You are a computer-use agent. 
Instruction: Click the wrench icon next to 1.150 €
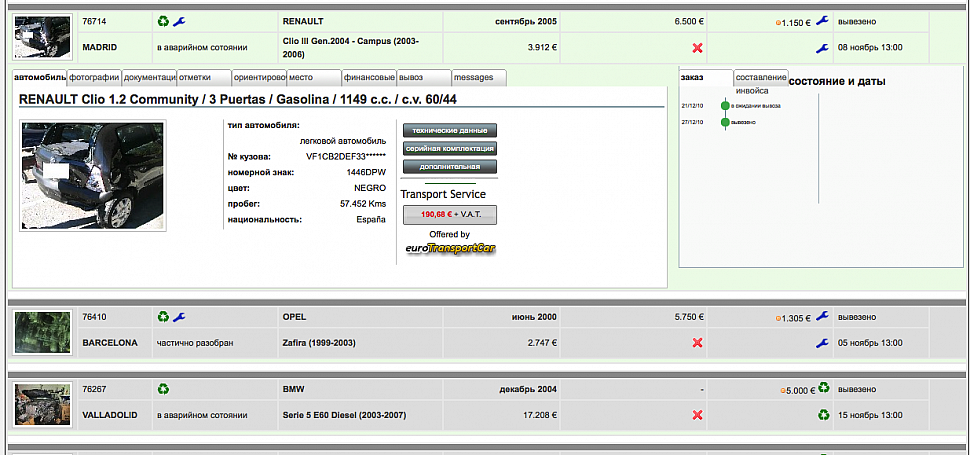(822, 21)
